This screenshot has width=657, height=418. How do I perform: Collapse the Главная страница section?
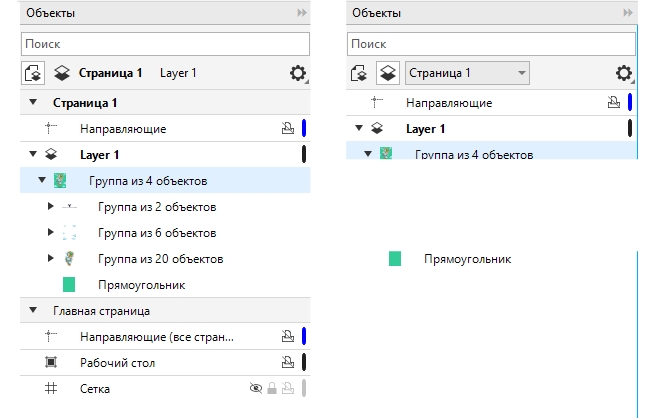point(33,310)
